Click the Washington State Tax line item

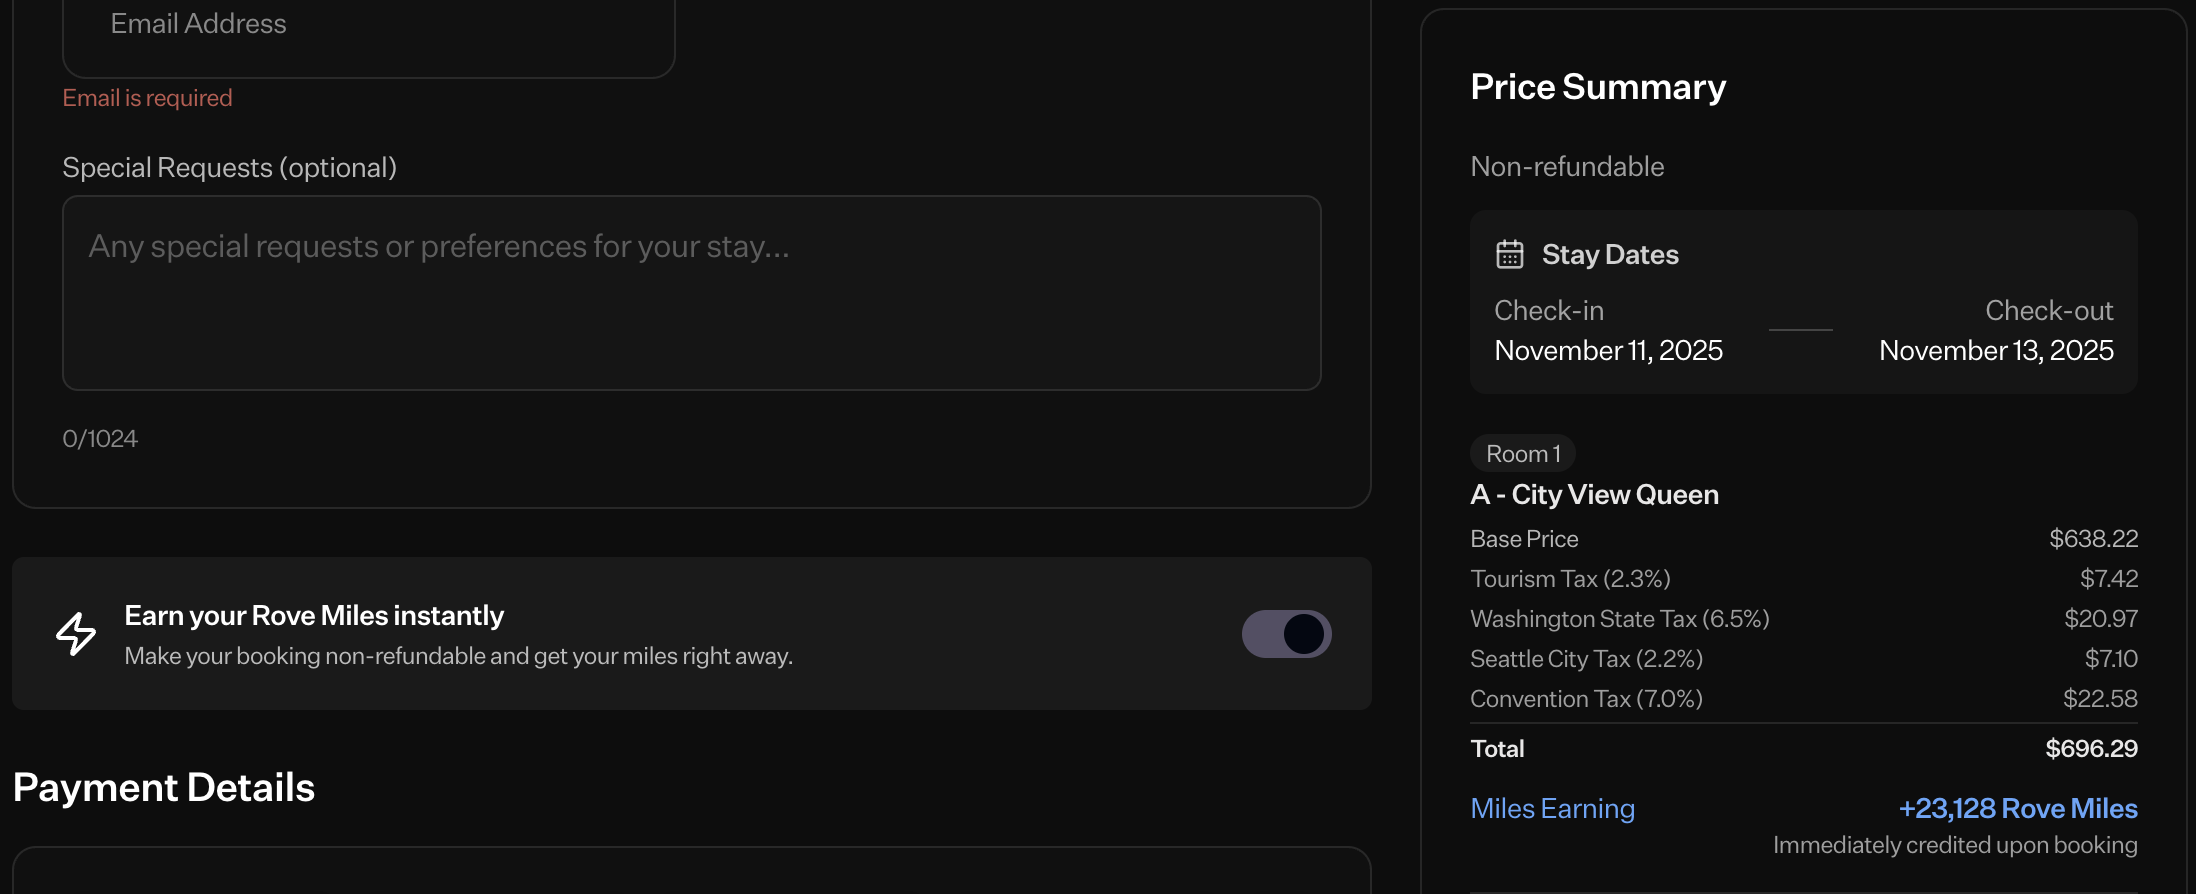pyautogui.click(x=1619, y=619)
